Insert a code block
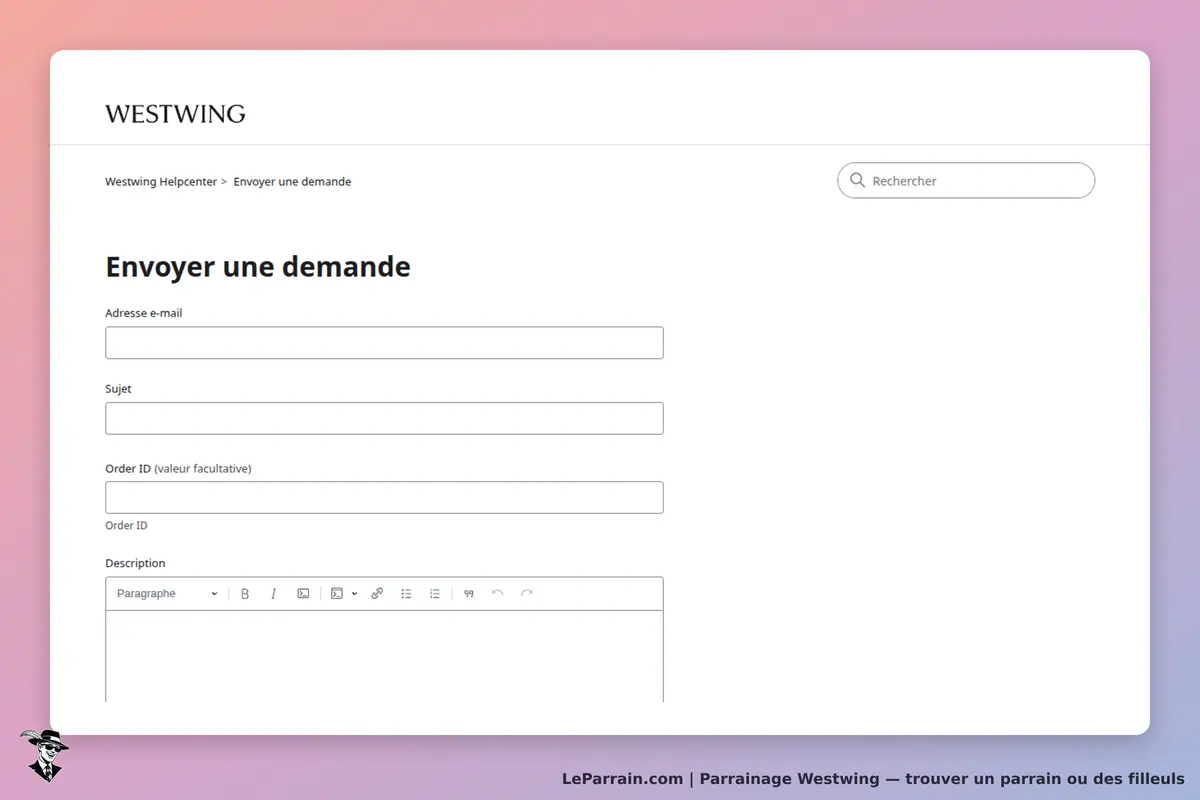1200x800 pixels. [337, 594]
